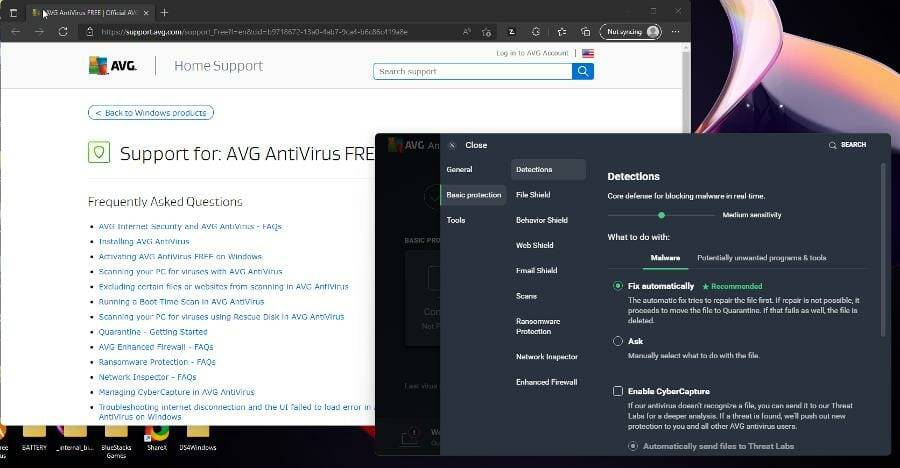Open the Tools settings section
The image size is (900, 468).
(456, 220)
